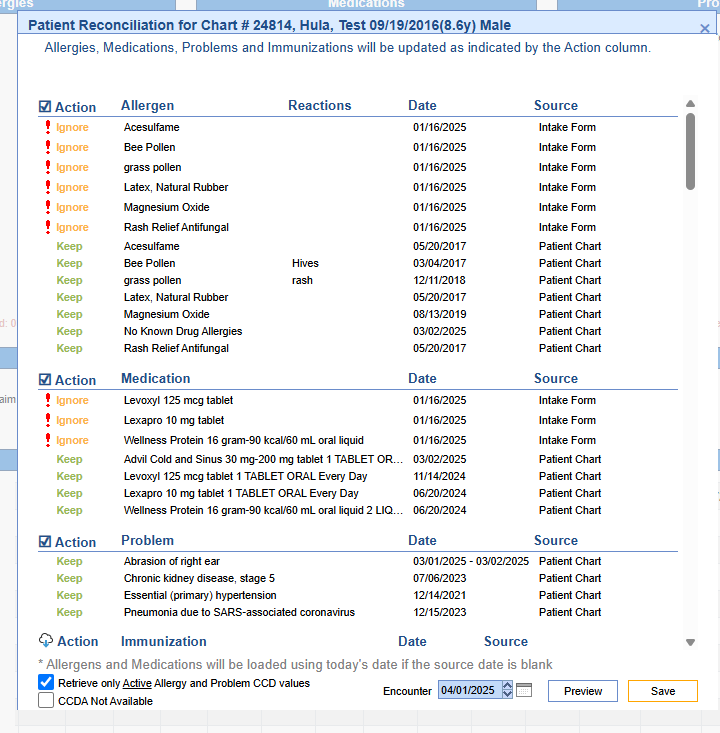Image resolution: width=720 pixels, height=733 pixels.
Task: Click alert icon beside Levoxyl 125 mcg tablet
Action: (48, 400)
